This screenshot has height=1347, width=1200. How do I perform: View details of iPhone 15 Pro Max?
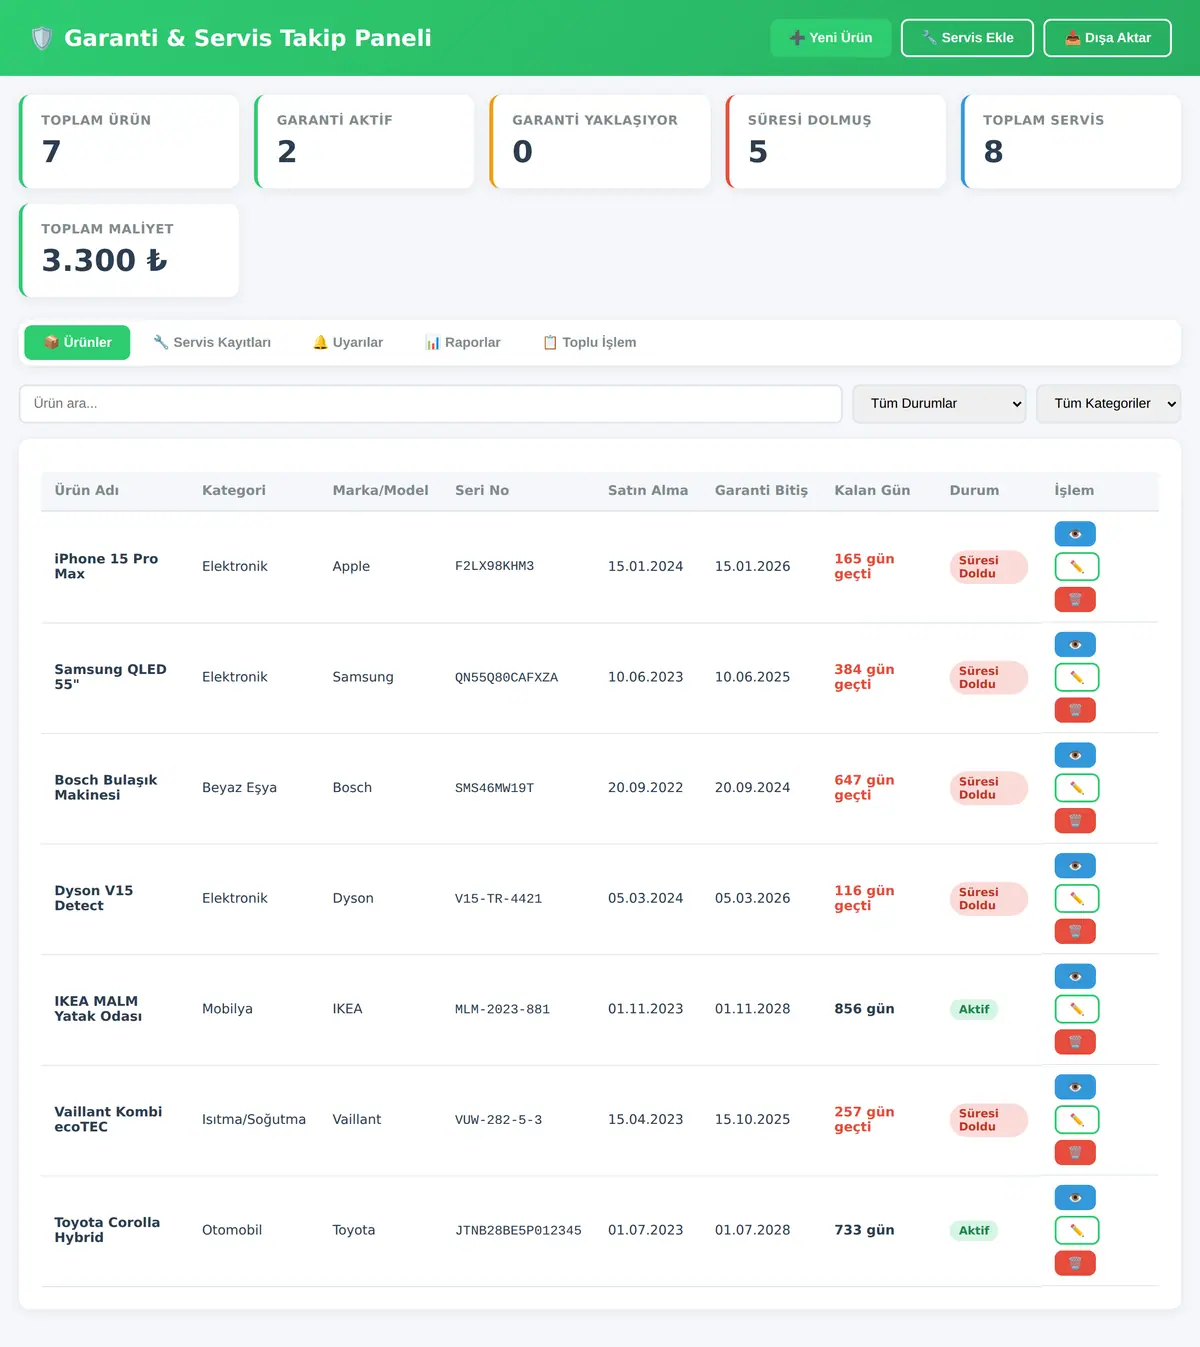(x=1075, y=534)
